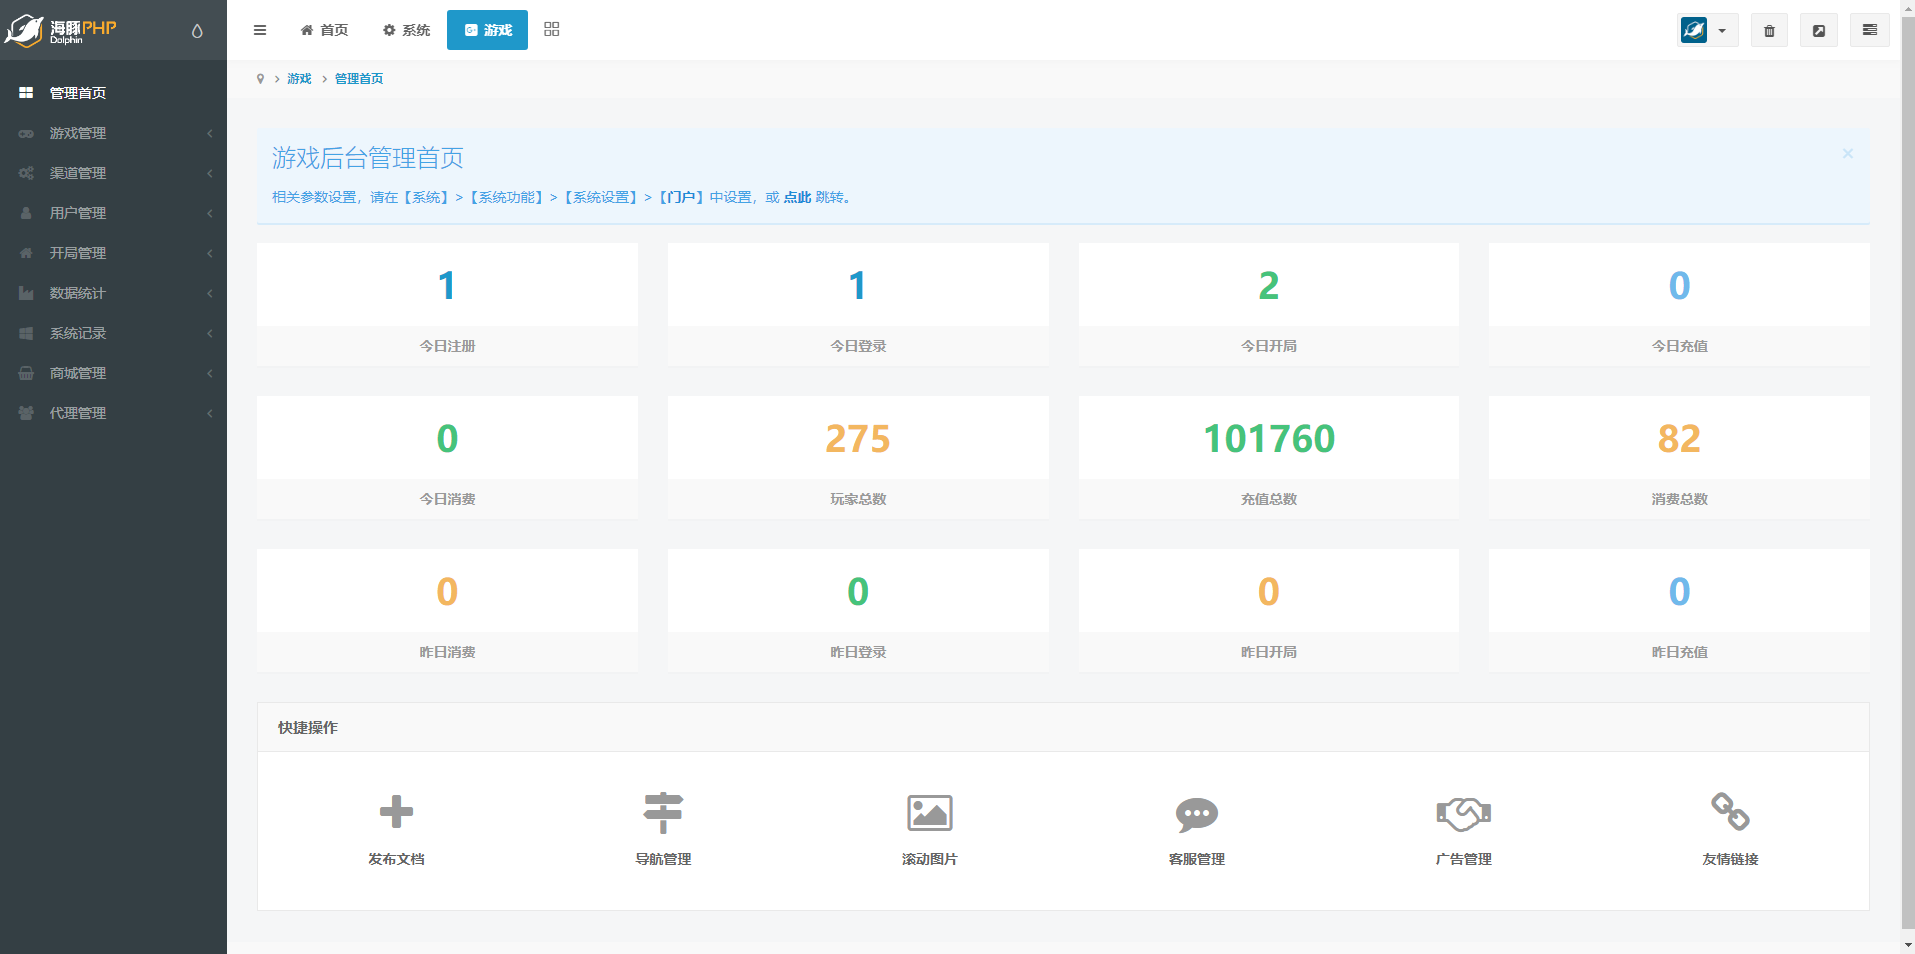The height and width of the screenshot is (954, 1915).
Task: Dismiss the 游戏后台管理首页 notice banner
Action: (1847, 154)
